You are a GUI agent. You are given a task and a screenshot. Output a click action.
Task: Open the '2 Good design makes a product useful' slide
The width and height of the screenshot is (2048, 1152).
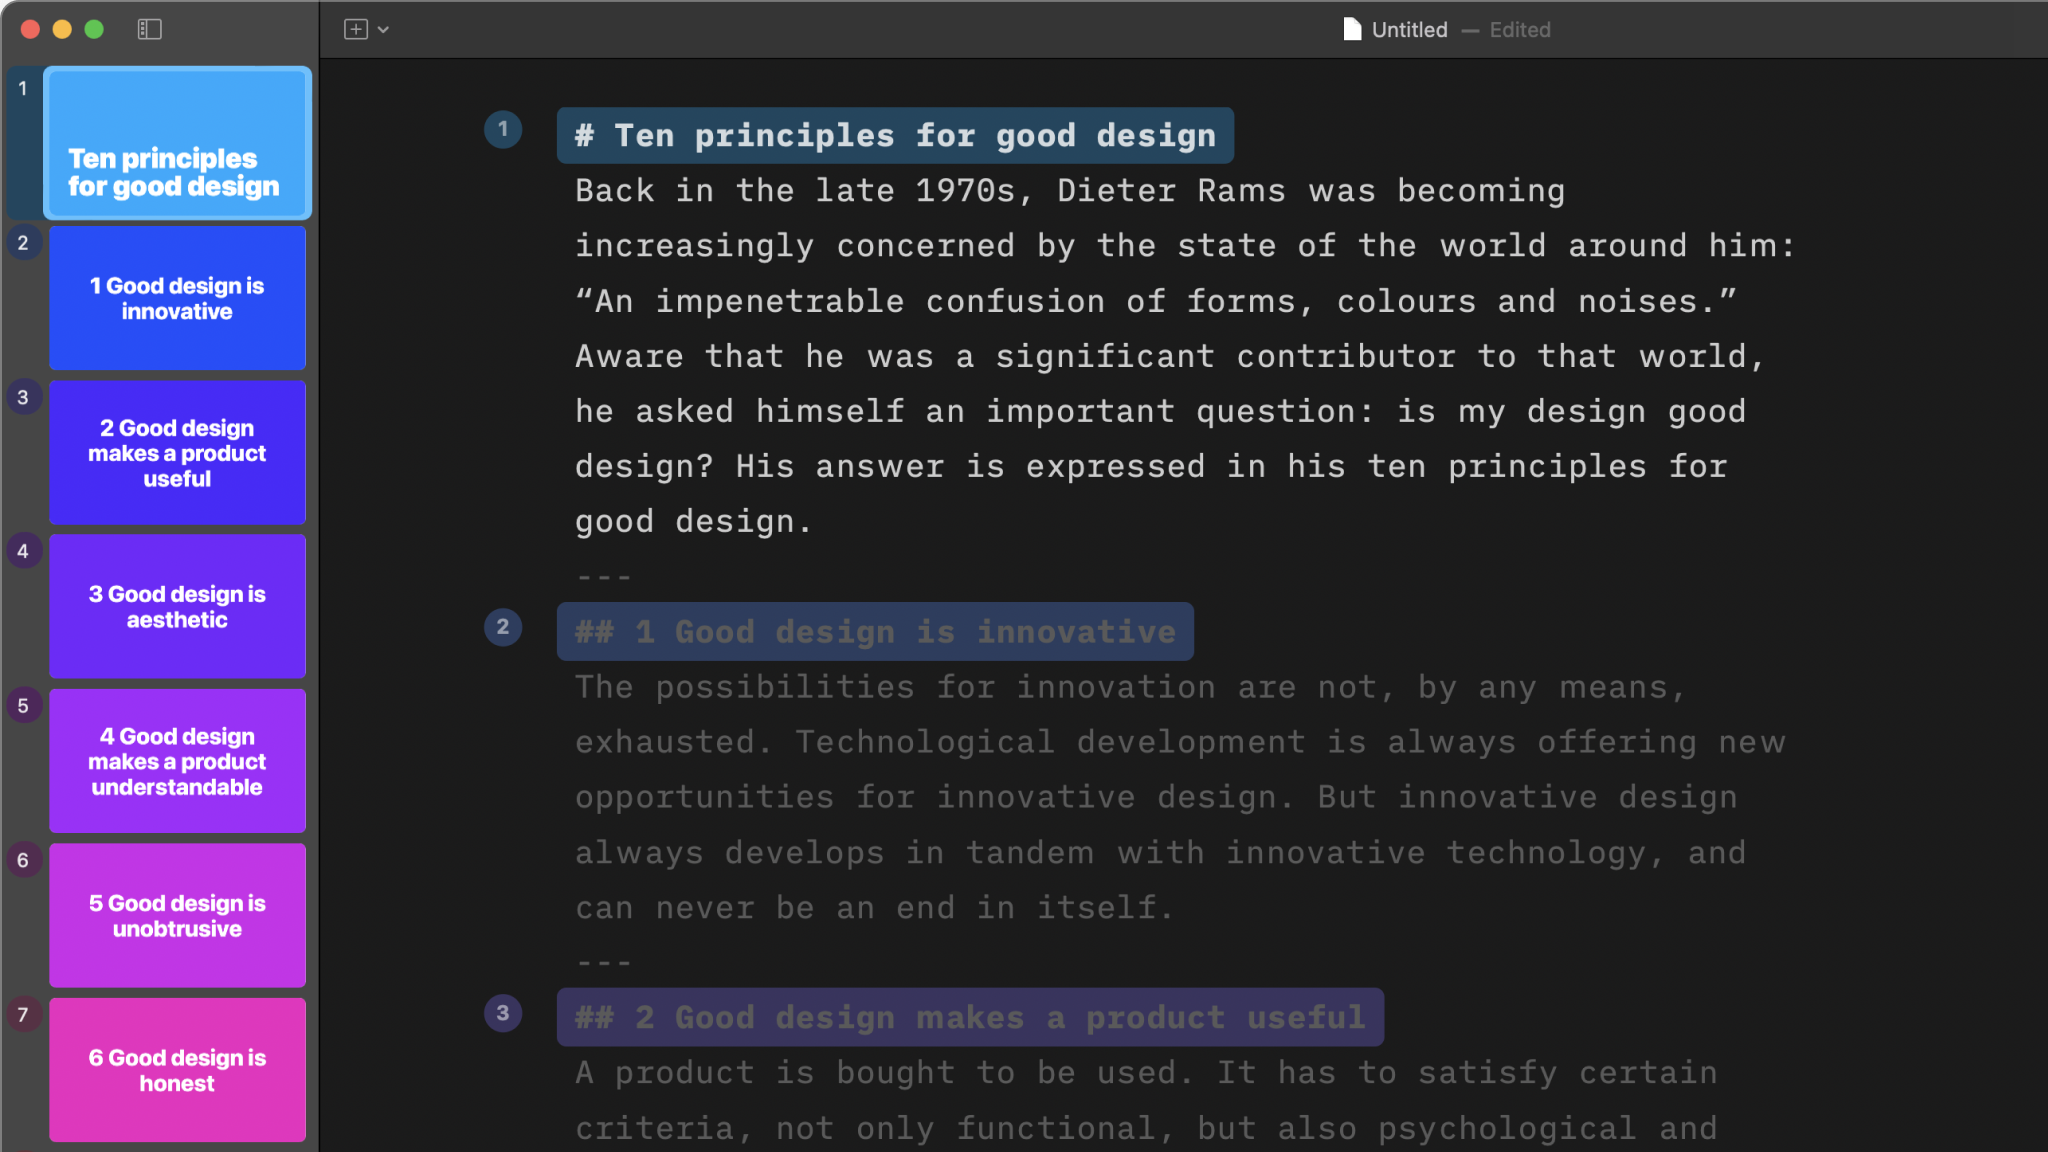[177, 453]
